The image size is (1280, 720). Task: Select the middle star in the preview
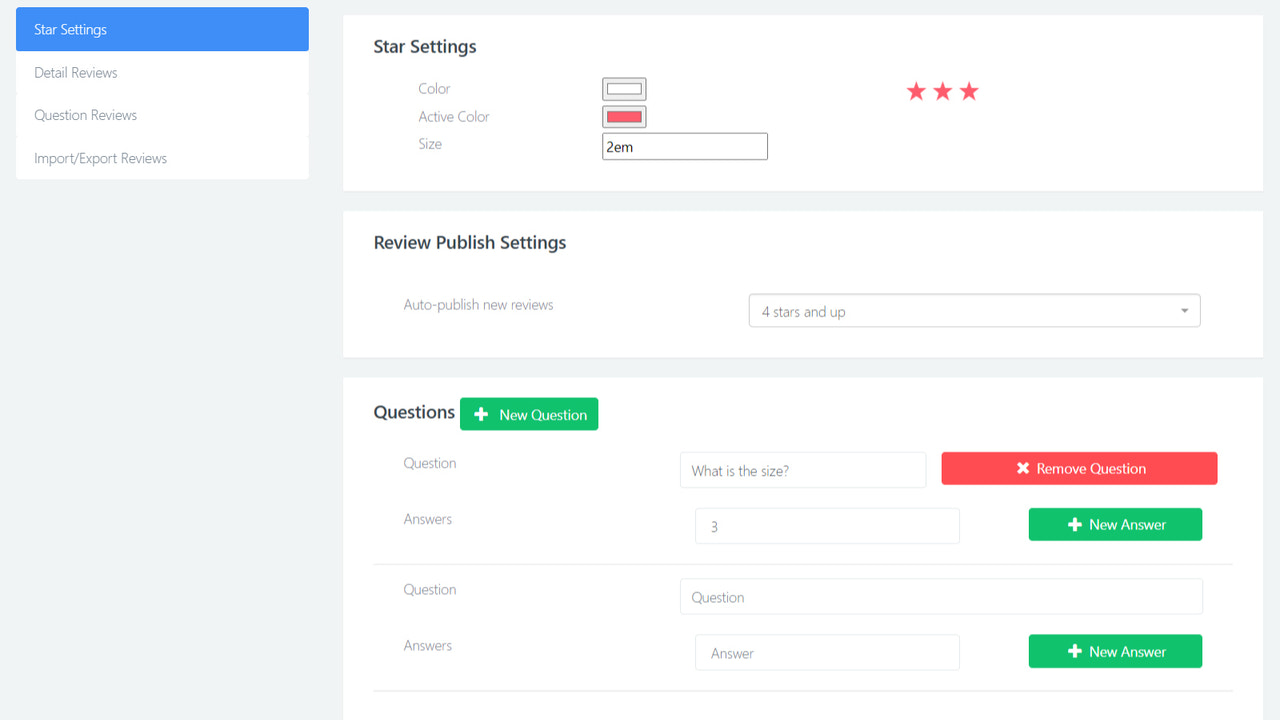pyautogui.click(x=941, y=90)
